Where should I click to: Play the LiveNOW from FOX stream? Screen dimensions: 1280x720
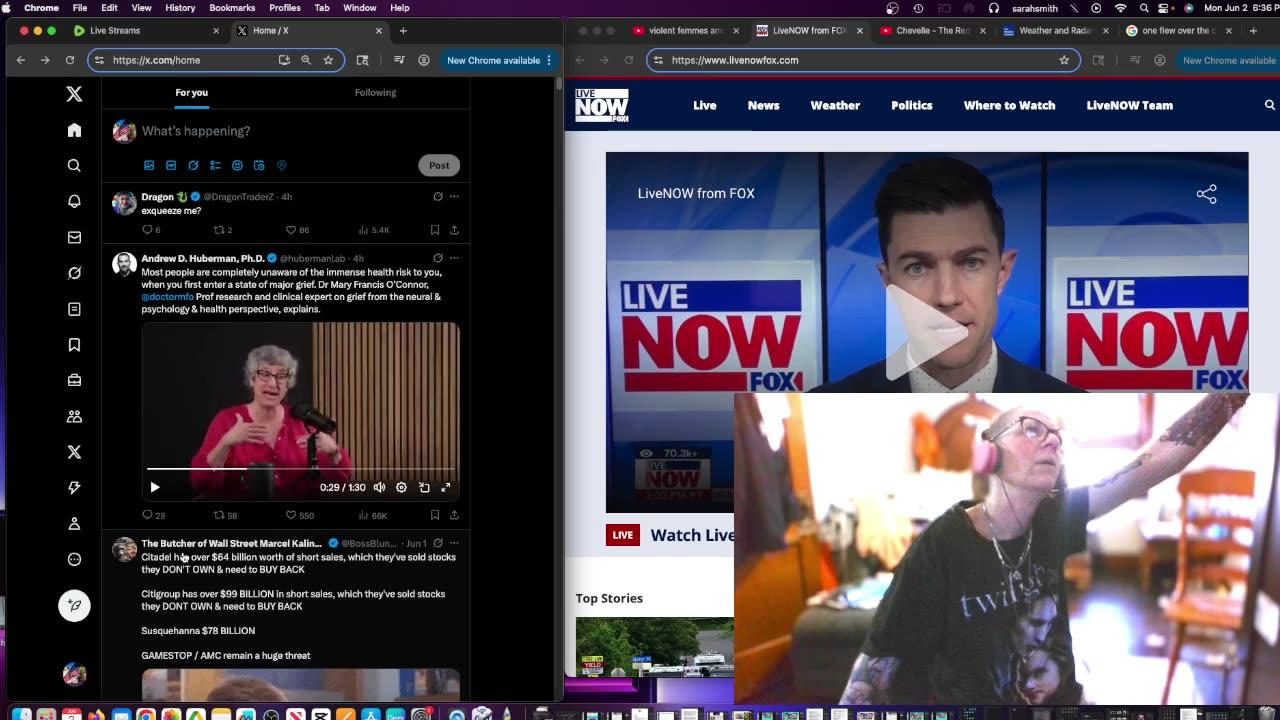[x=926, y=332]
